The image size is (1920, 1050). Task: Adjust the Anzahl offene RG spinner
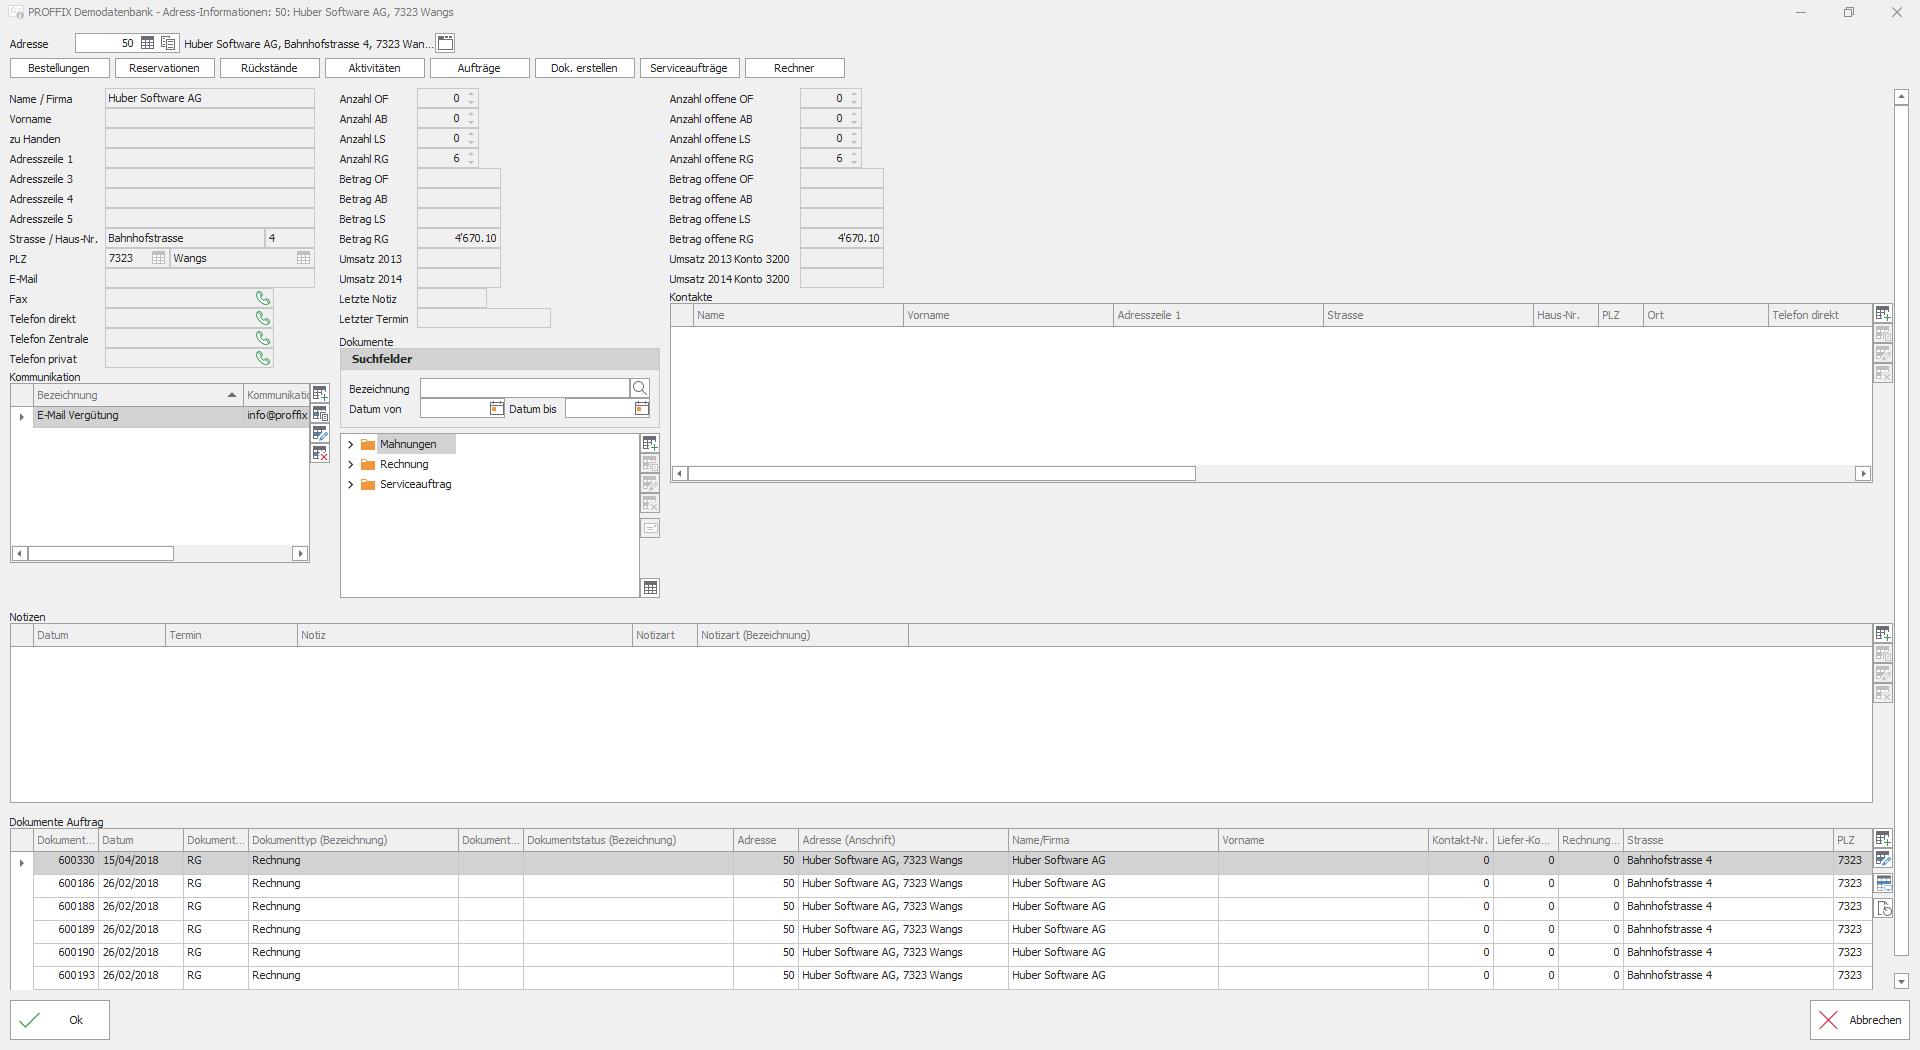click(854, 158)
